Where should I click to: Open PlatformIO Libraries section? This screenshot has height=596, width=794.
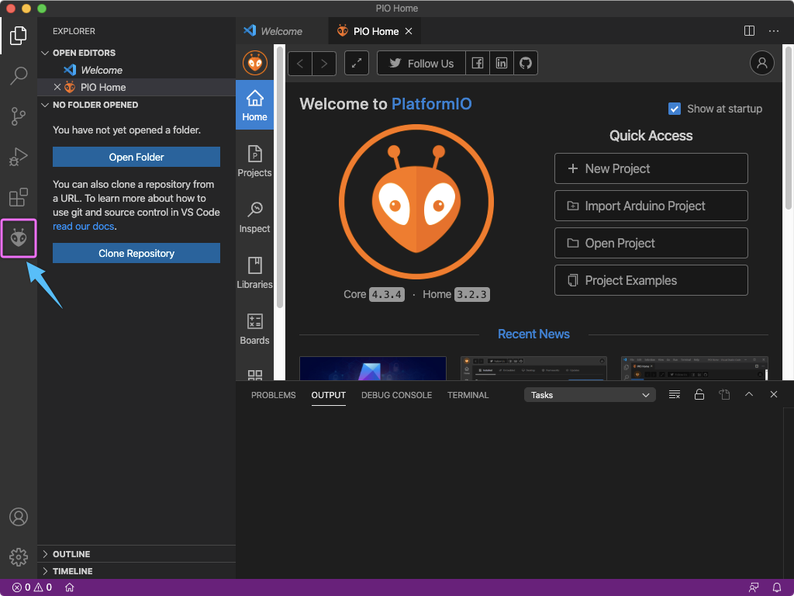tap(255, 272)
